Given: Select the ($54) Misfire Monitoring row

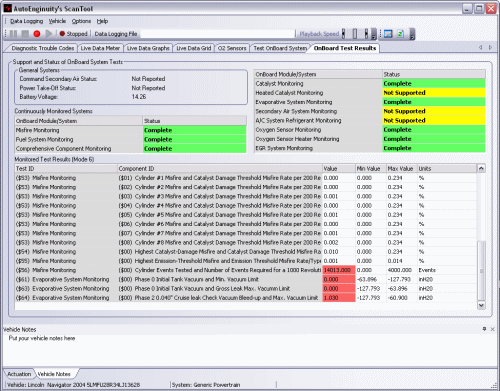Looking at the screenshot, I should [246, 252].
